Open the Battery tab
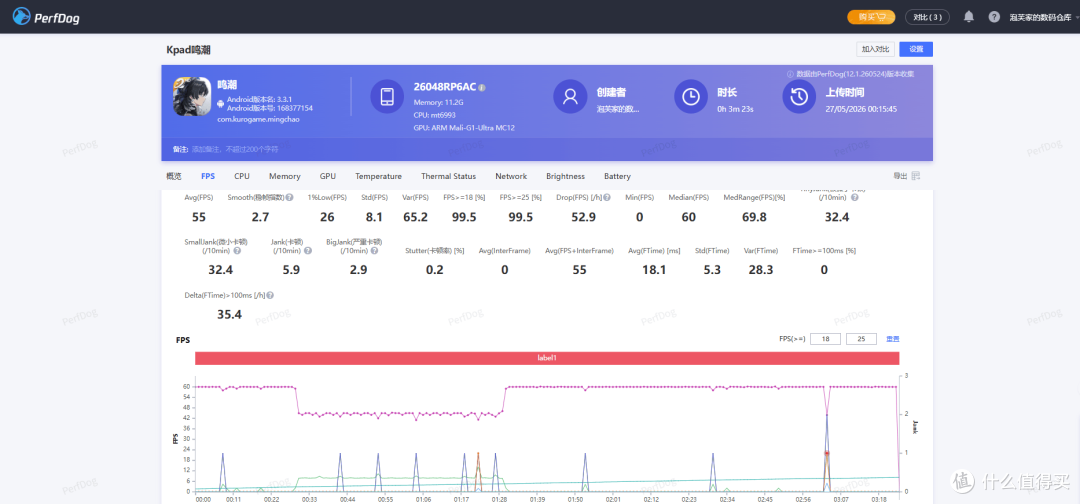 [x=617, y=176]
